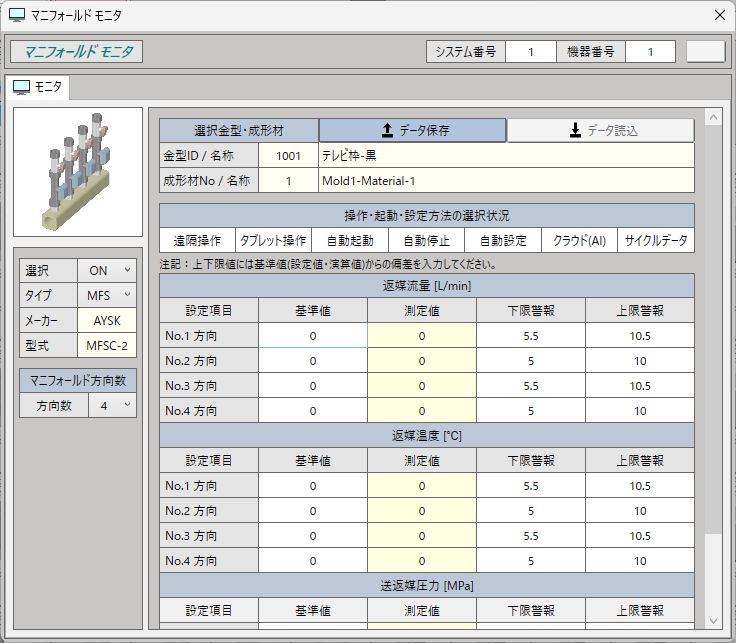Click the 送返媒圧力 [MPa] section header
This screenshot has height=643, width=736.
point(427,585)
